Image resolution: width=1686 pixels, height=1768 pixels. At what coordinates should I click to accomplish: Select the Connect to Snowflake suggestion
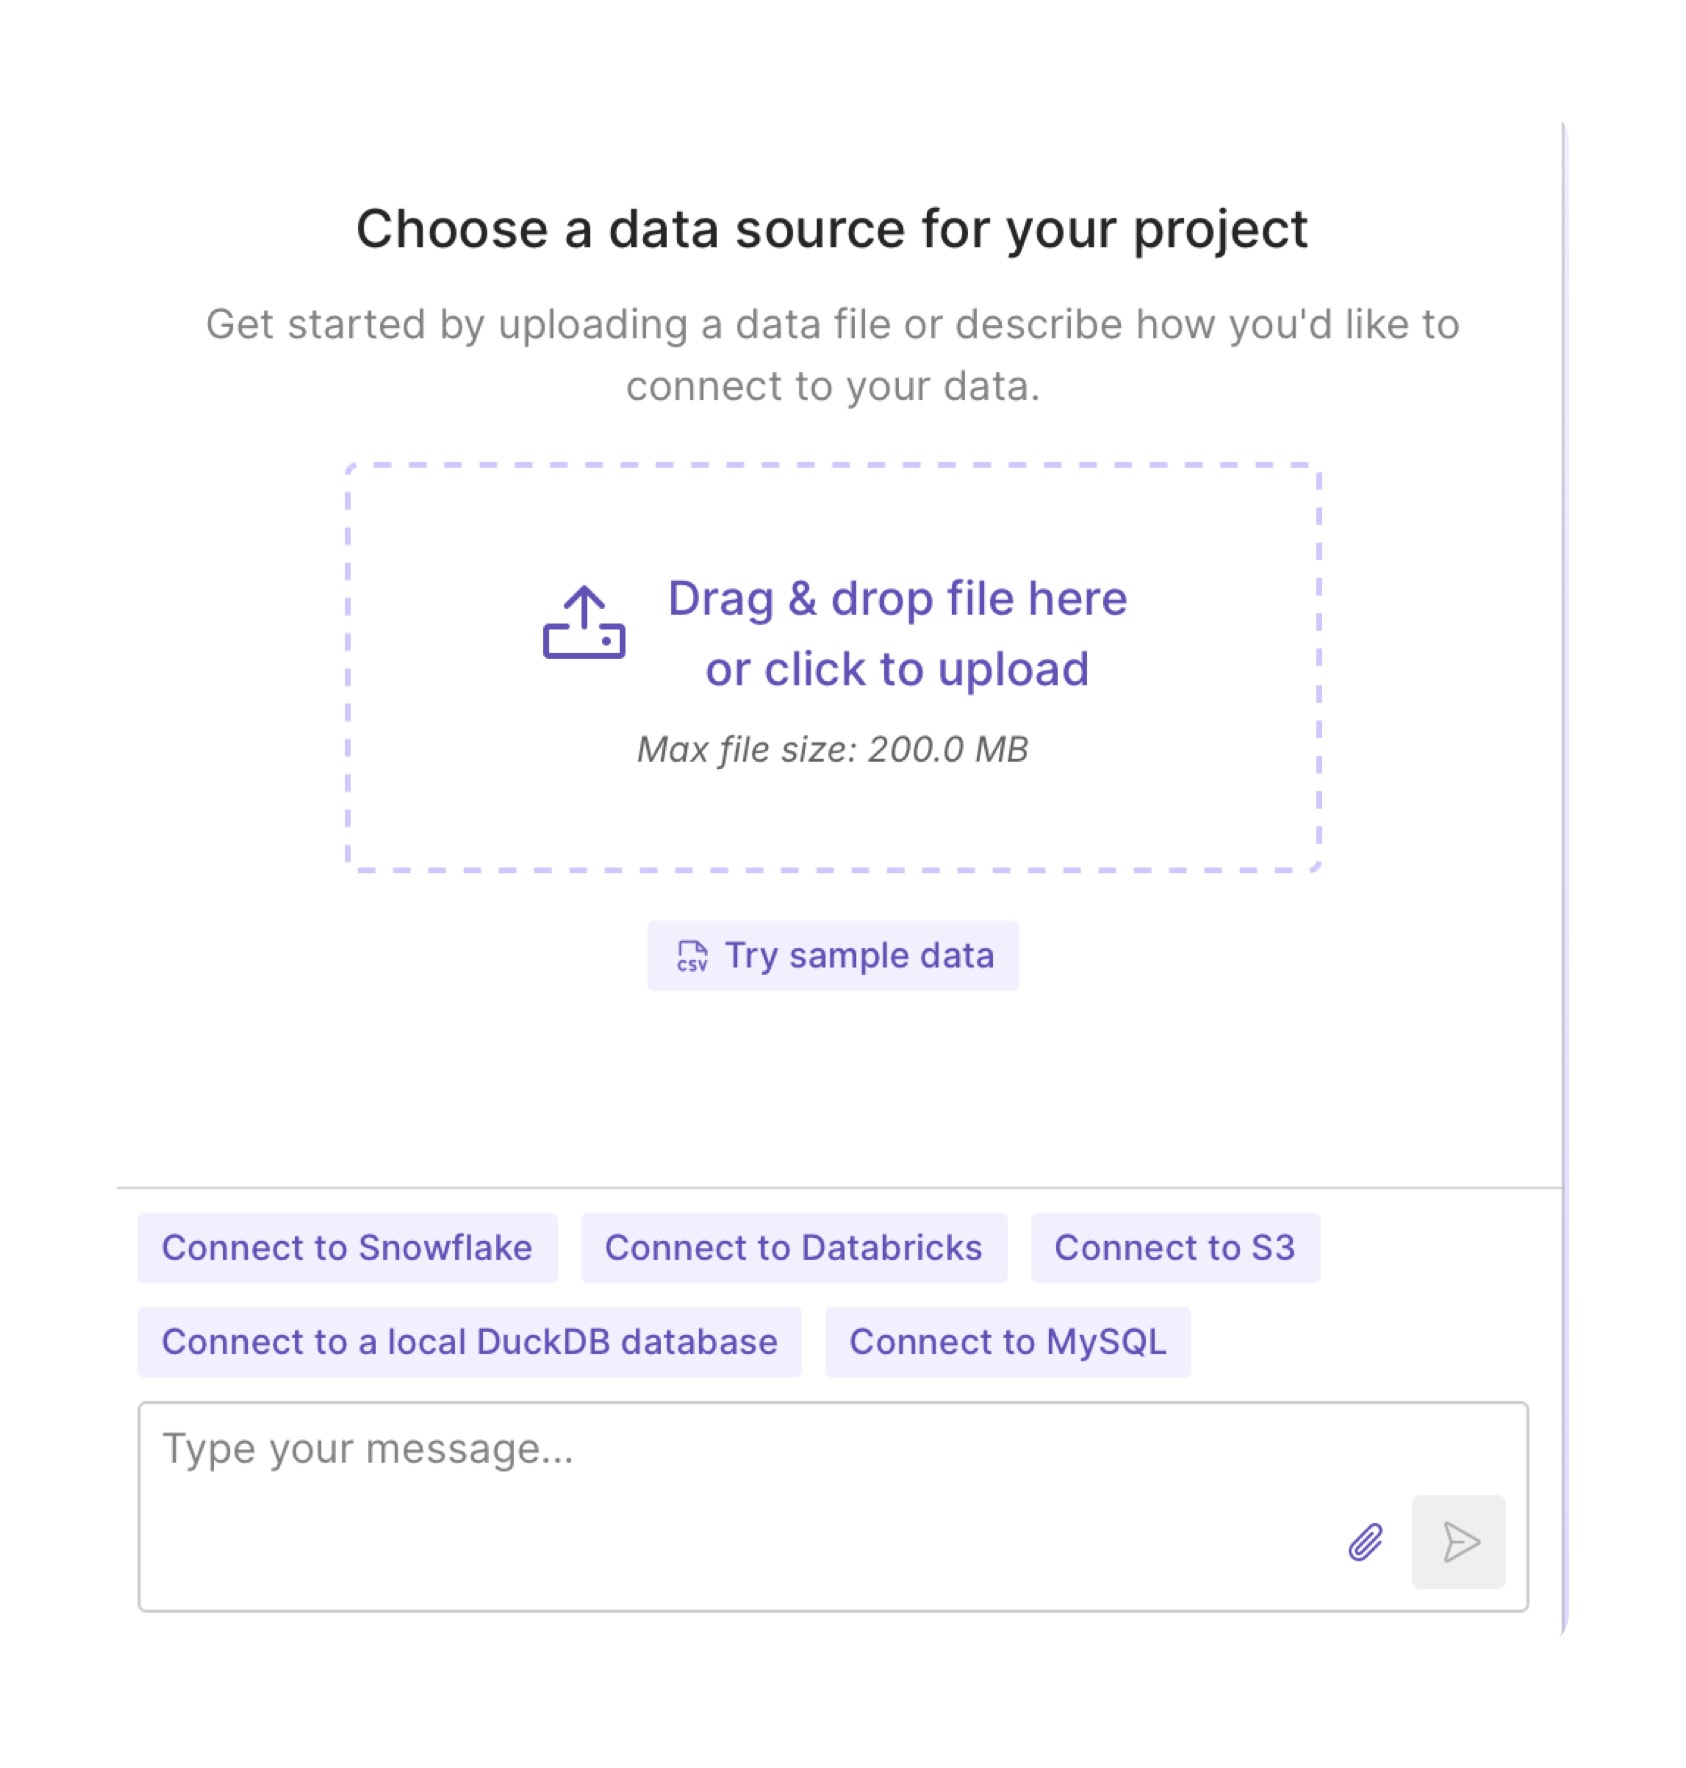coord(347,1248)
